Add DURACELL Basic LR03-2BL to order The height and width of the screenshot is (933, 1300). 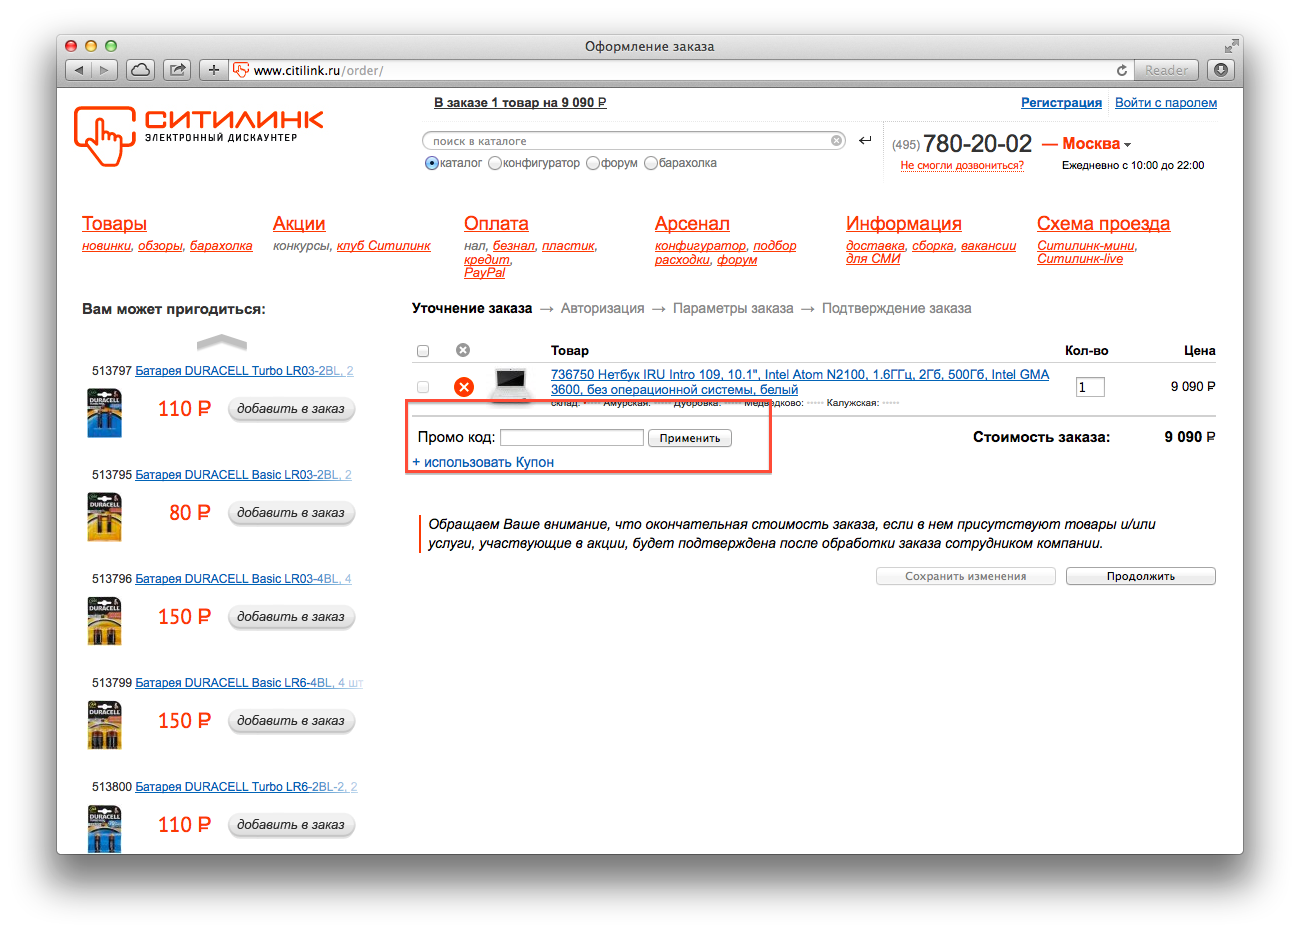tap(291, 513)
